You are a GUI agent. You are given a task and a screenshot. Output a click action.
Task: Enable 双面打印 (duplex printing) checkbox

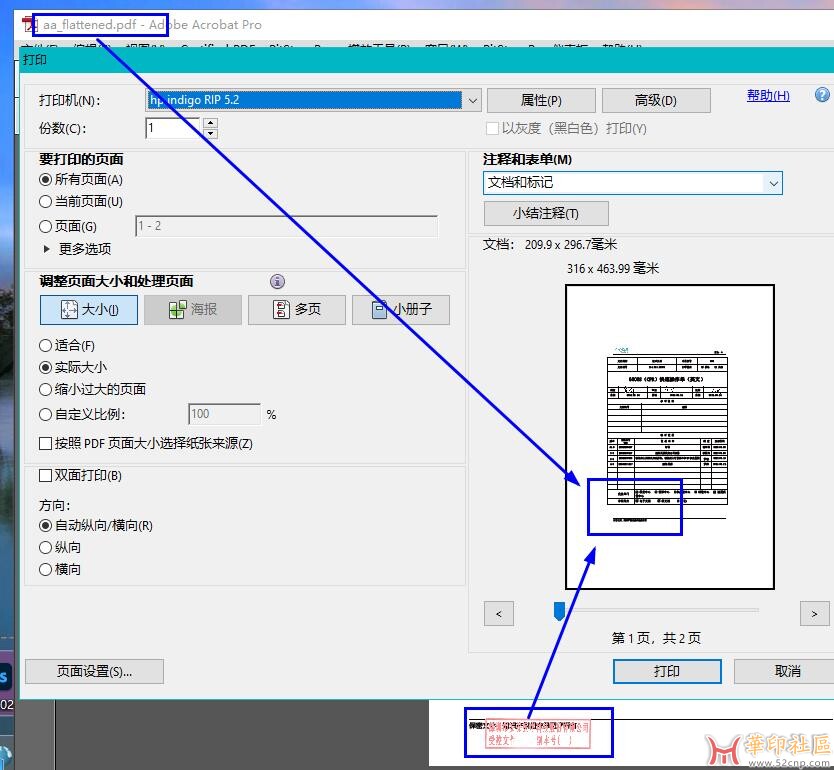45,476
